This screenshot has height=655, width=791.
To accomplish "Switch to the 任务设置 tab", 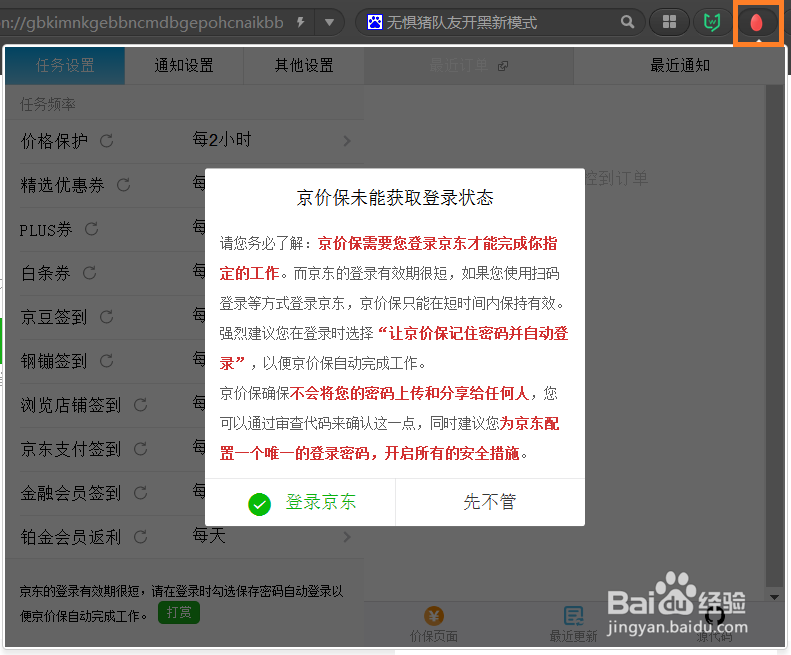I will click(65, 66).
